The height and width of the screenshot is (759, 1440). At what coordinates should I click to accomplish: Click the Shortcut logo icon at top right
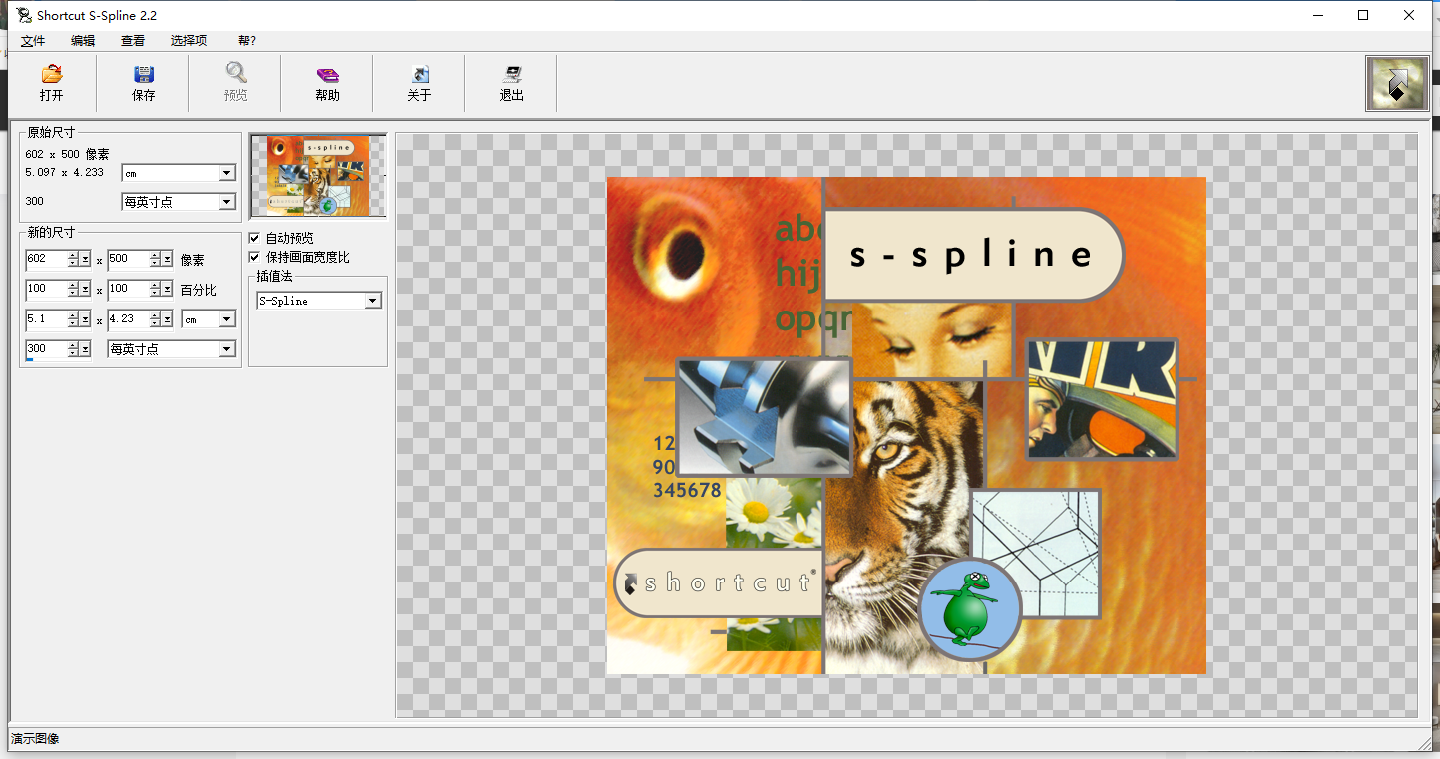1397,83
